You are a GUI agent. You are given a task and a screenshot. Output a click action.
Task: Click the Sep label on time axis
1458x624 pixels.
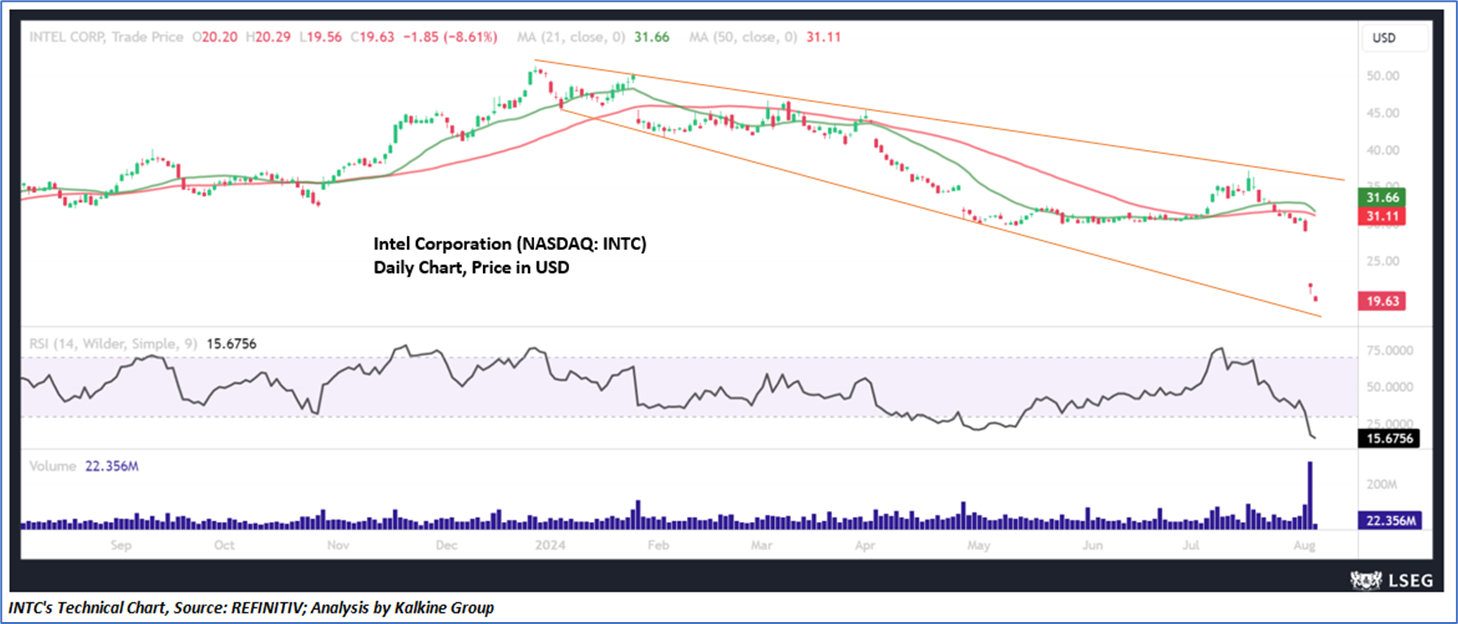120,546
